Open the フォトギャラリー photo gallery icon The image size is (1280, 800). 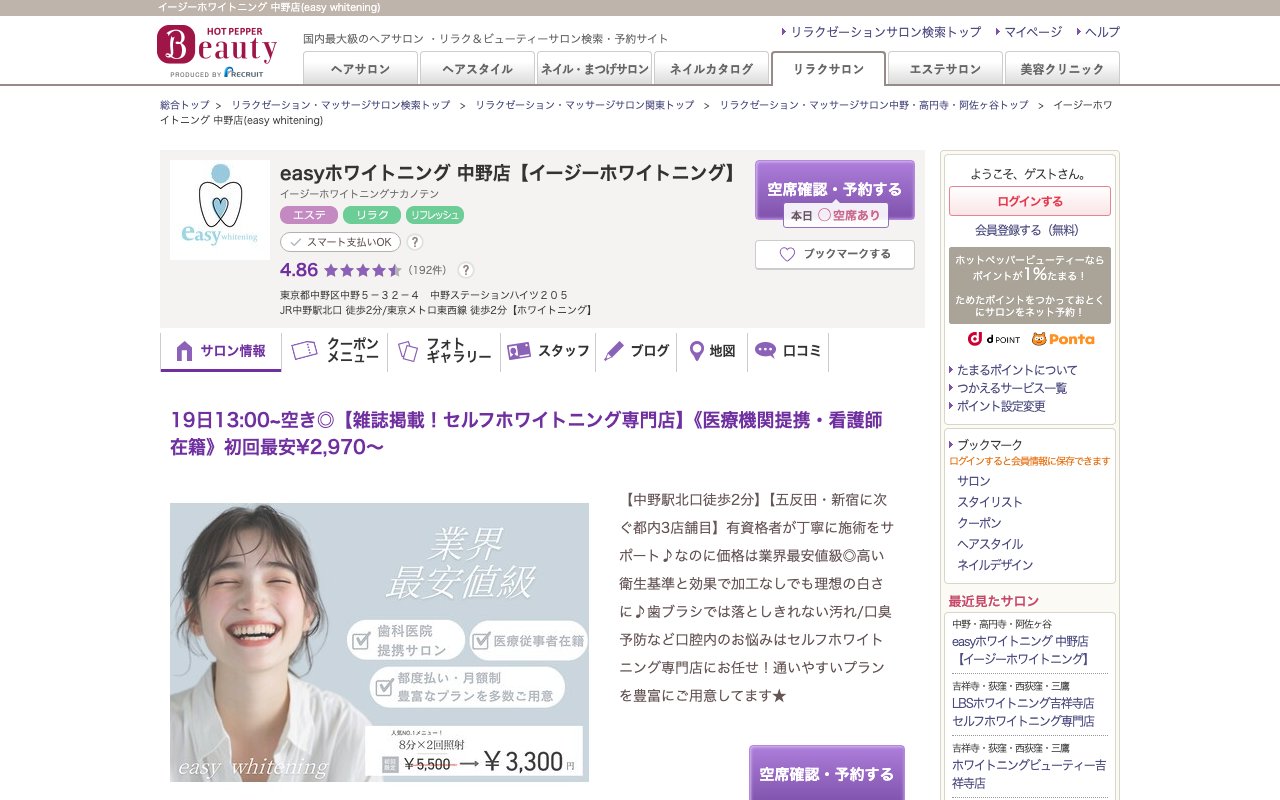(x=406, y=350)
